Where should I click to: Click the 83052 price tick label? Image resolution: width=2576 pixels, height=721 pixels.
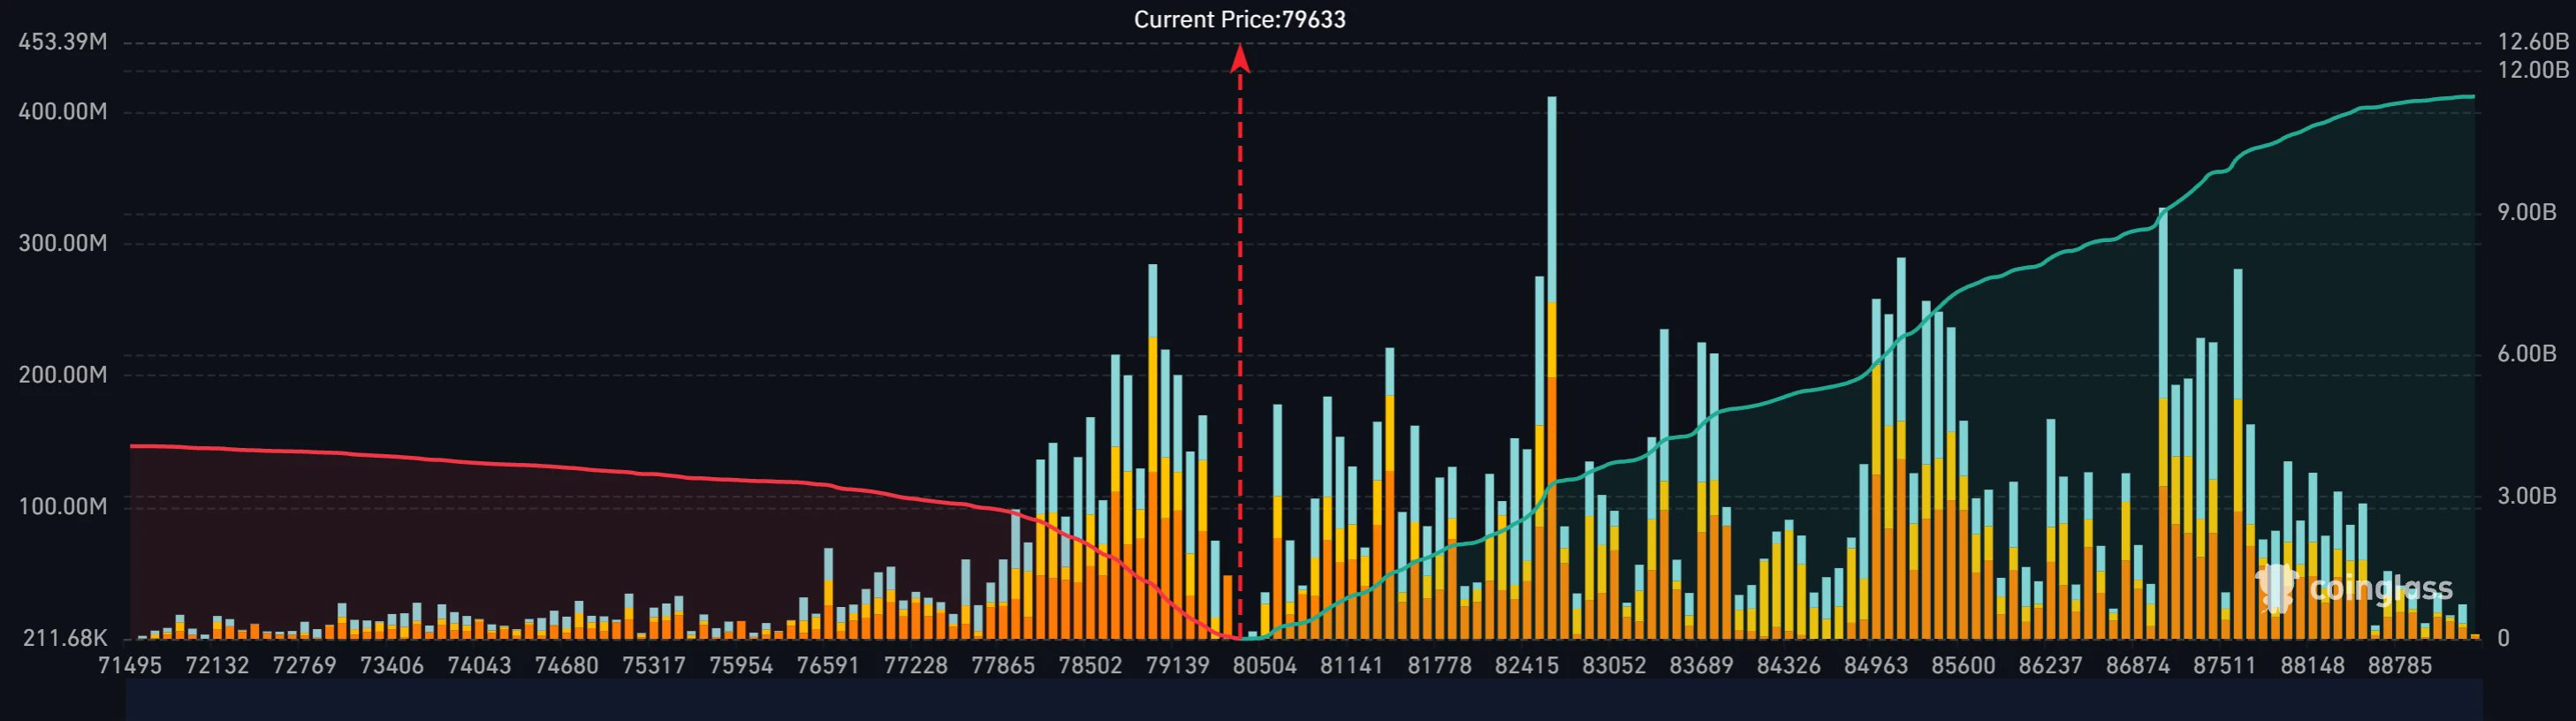[x=1614, y=666]
